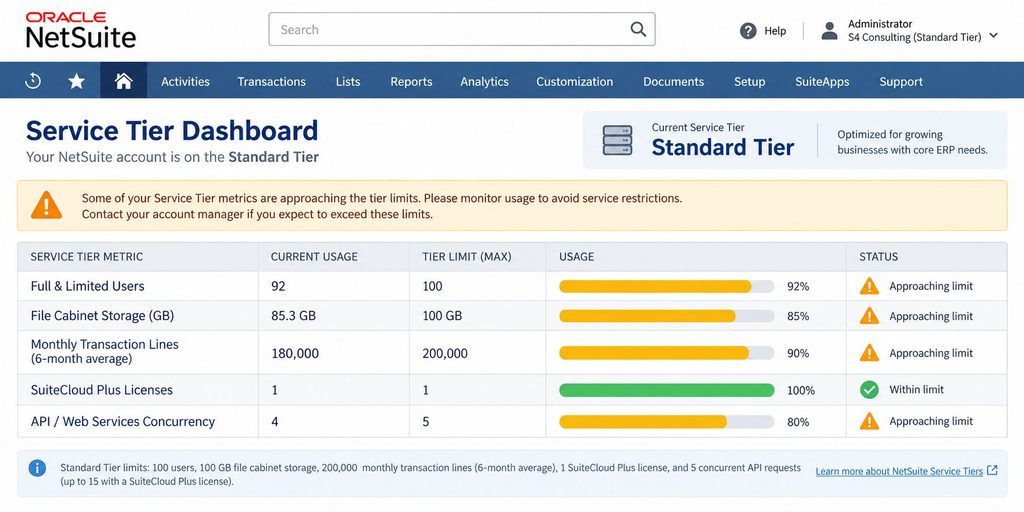Click the 180,000 current usage value
Viewport: 1024px width, 512px height.
pyautogui.click(x=295, y=353)
